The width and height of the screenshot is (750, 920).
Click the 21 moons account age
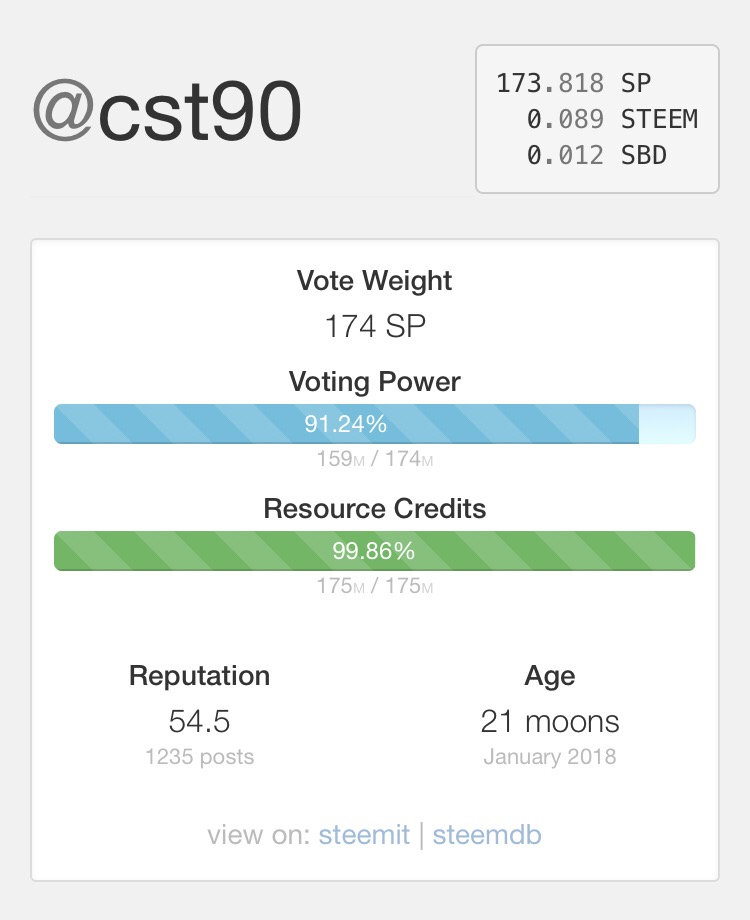tap(549, 721)
